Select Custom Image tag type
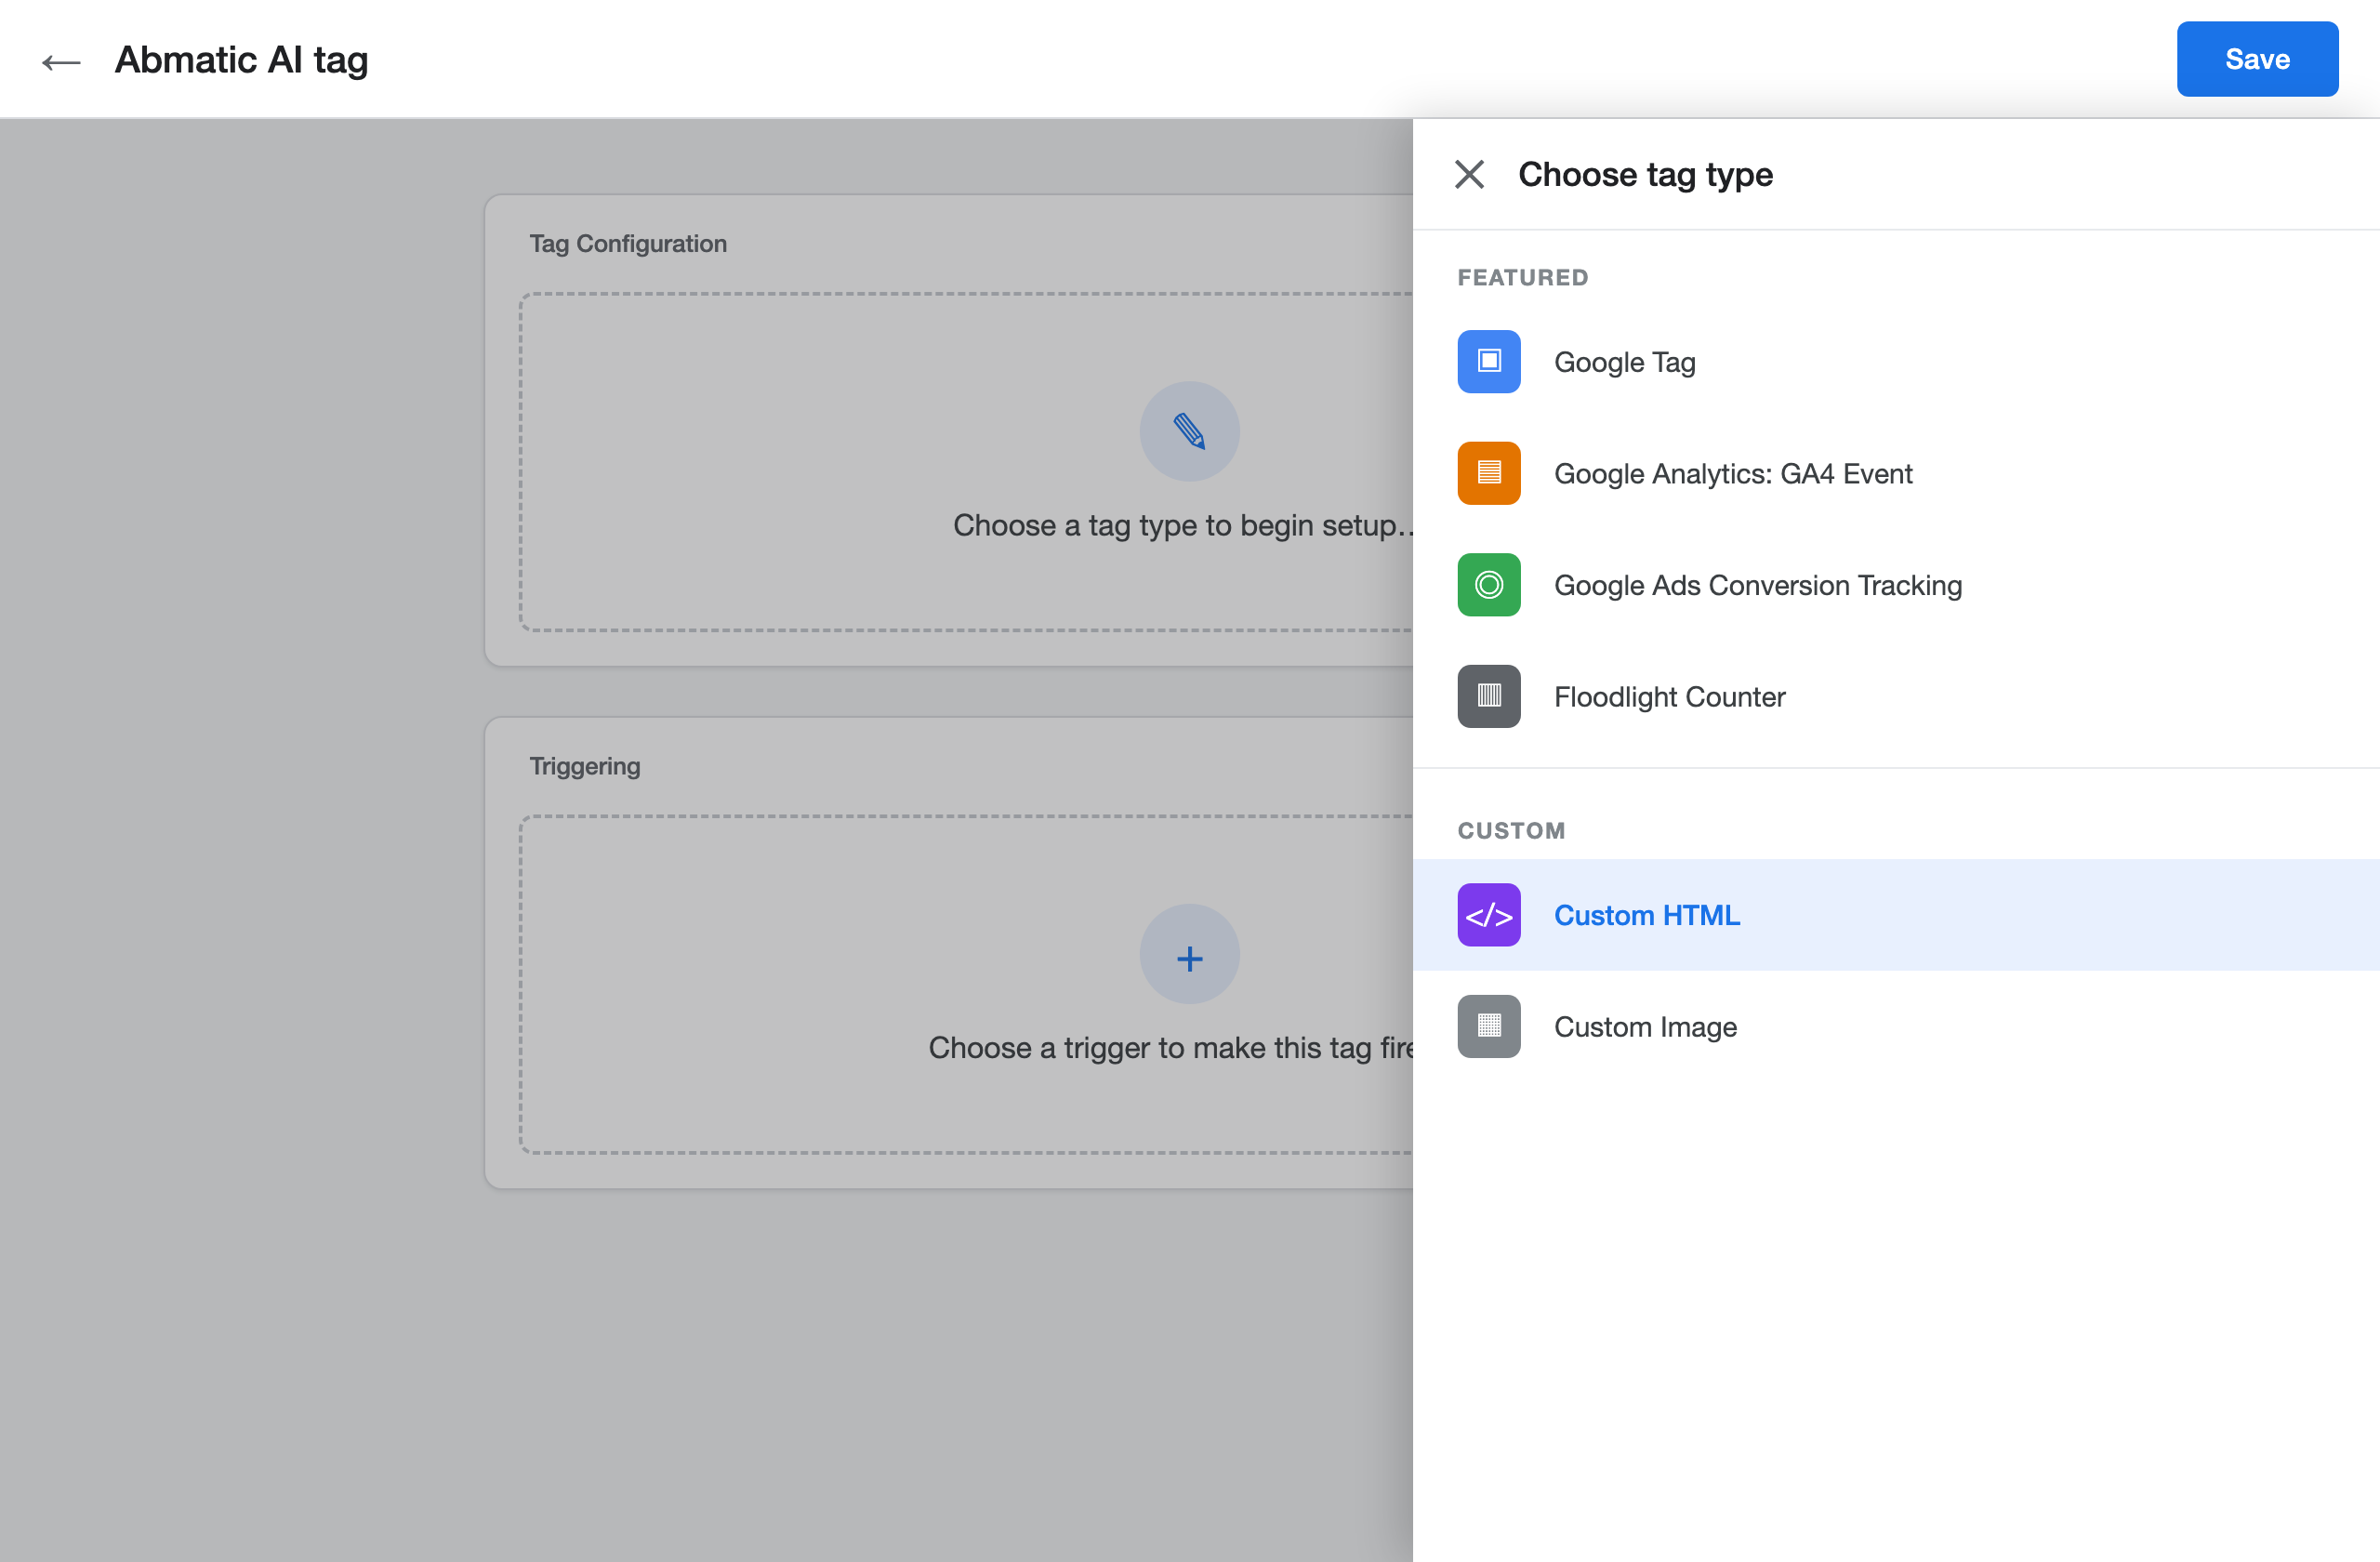Viewport: 2380px width, 1562px height. 1896,1026
